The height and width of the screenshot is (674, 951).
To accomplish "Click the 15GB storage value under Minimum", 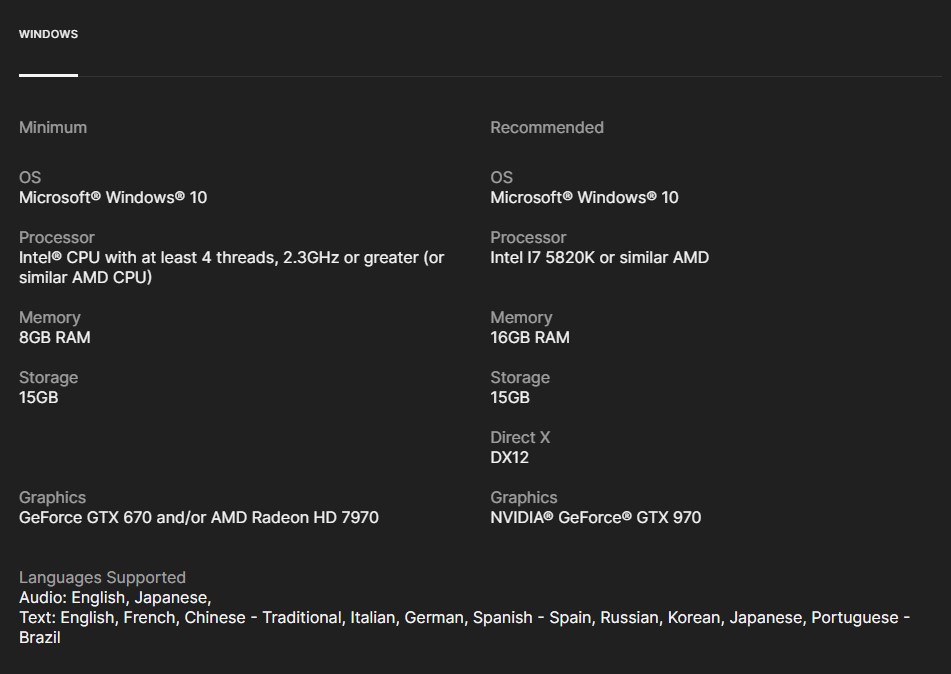I will (39, 397).
